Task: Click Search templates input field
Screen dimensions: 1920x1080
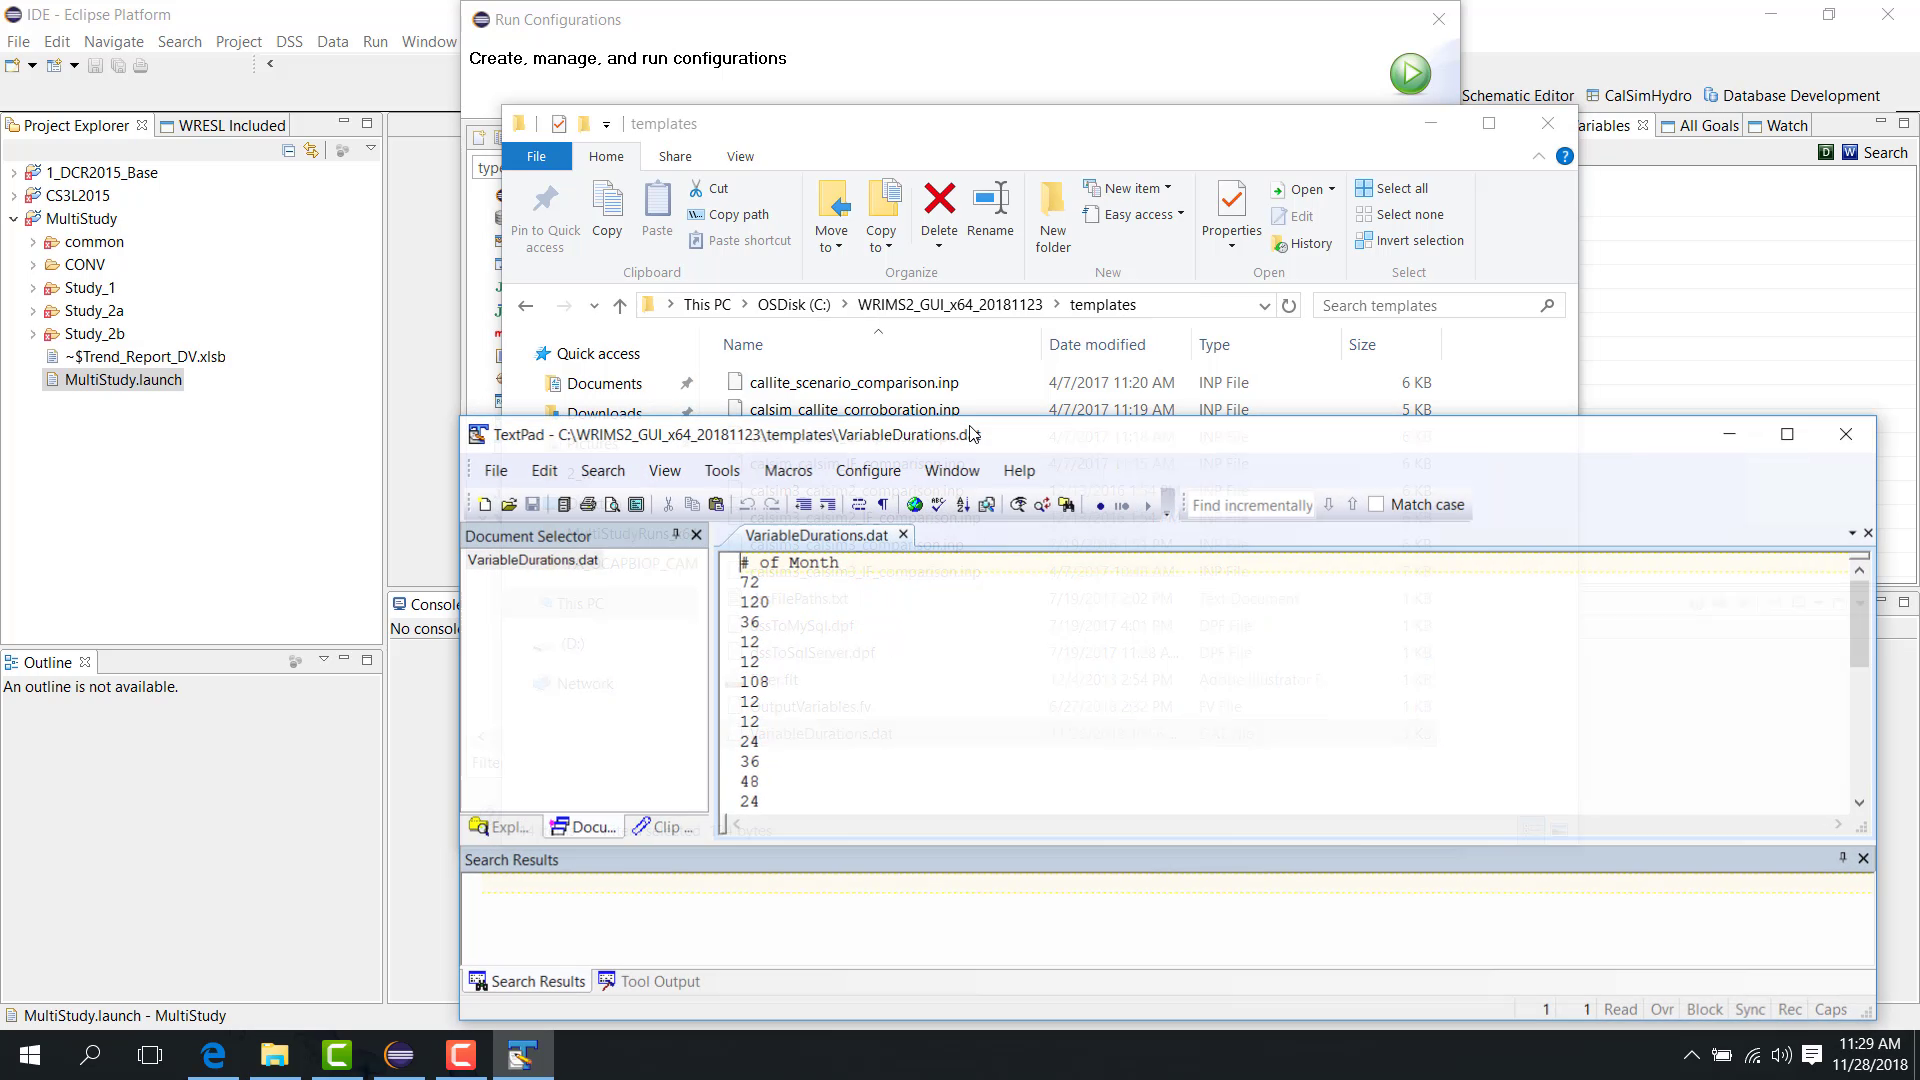Action: [x=1438, y=306]
